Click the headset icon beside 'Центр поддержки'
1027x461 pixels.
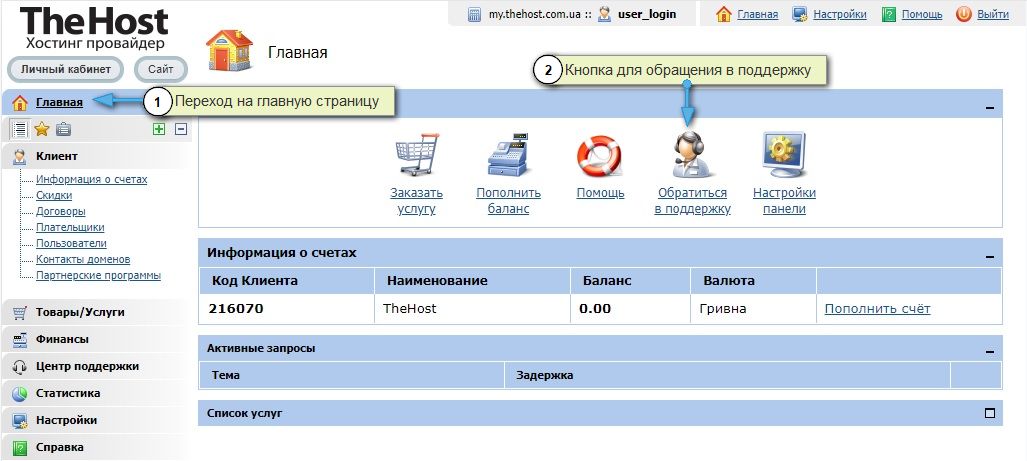pos(20,367)
